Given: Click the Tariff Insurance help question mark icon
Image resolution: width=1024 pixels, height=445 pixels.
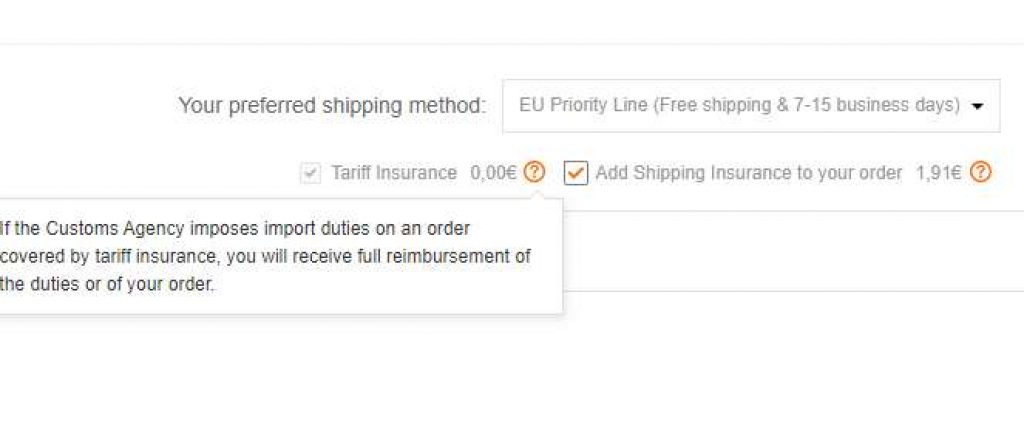Looking at the screenshot, I should pos(535,172).
